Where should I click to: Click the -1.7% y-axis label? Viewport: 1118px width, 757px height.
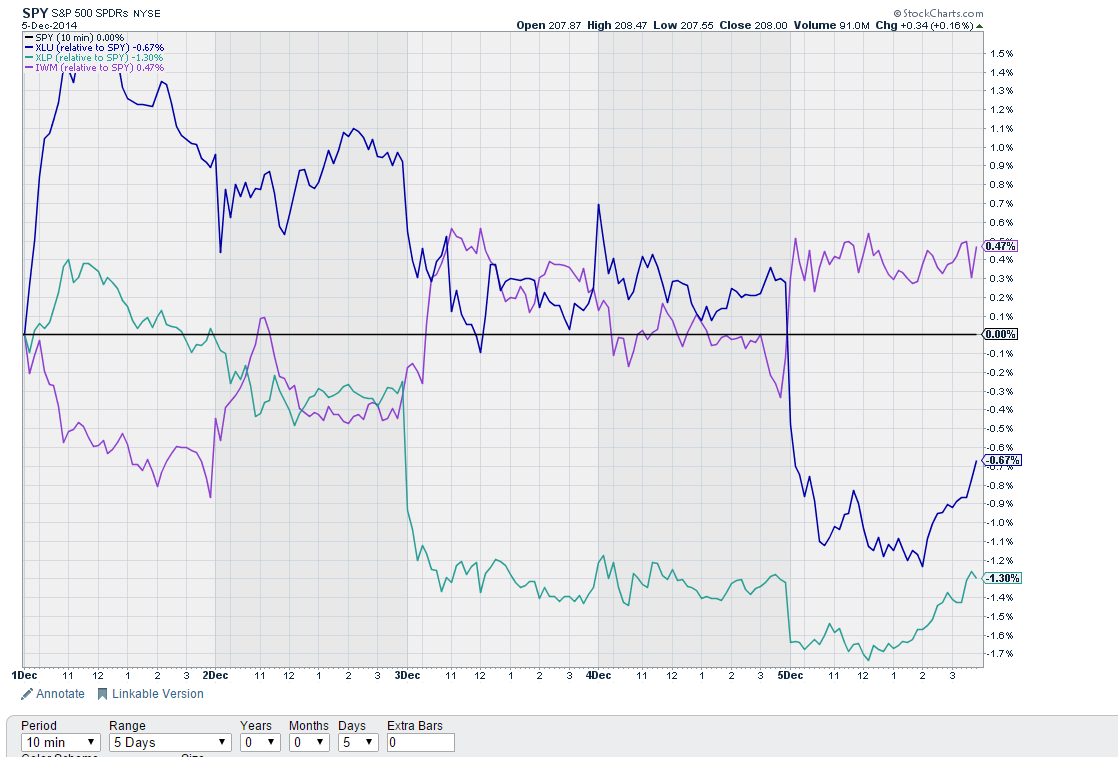(1000, 654)
